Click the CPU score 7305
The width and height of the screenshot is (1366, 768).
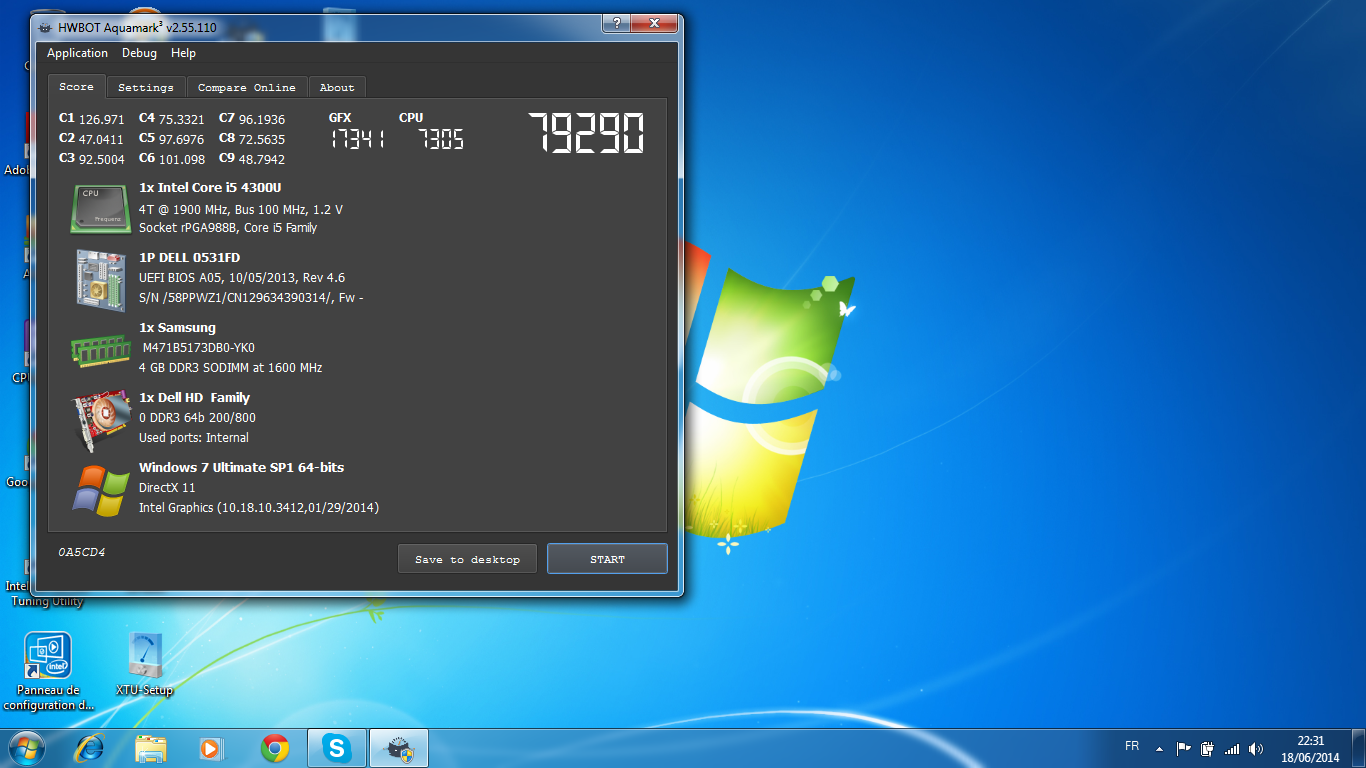coord(441,139)
